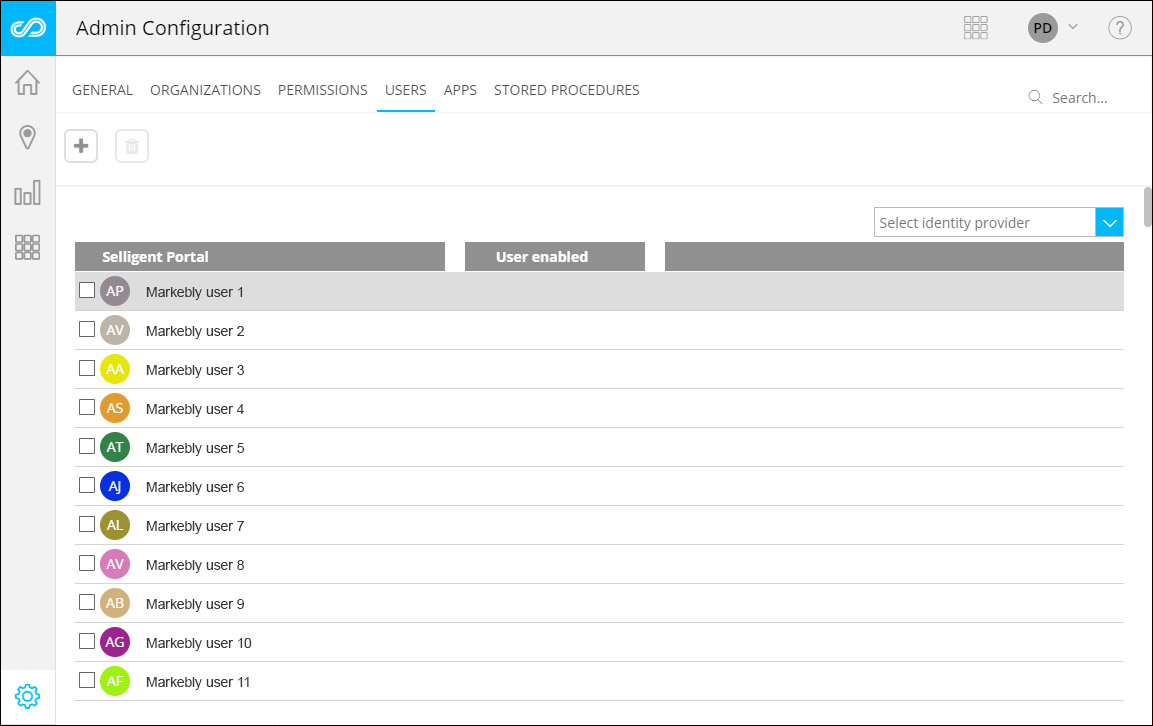
Task: Open the Home icon in the sidebar
Action: (27, 84)
